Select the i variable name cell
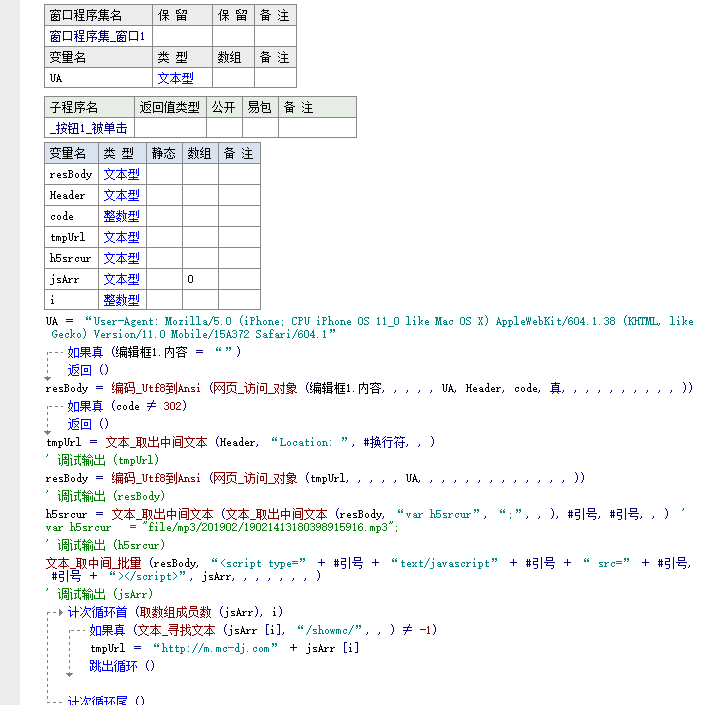This screenshot has height=705, width=708. 71,300
